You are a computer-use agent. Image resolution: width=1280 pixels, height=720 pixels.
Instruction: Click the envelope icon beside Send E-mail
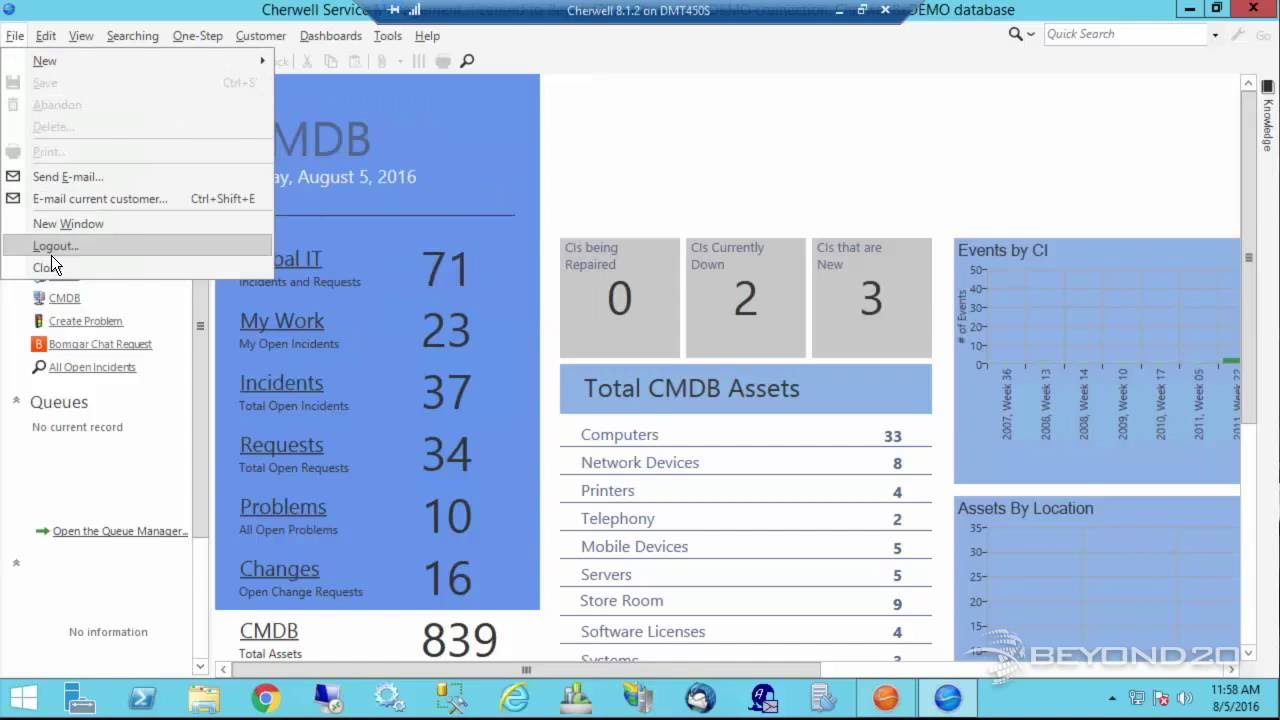[13, 176]
